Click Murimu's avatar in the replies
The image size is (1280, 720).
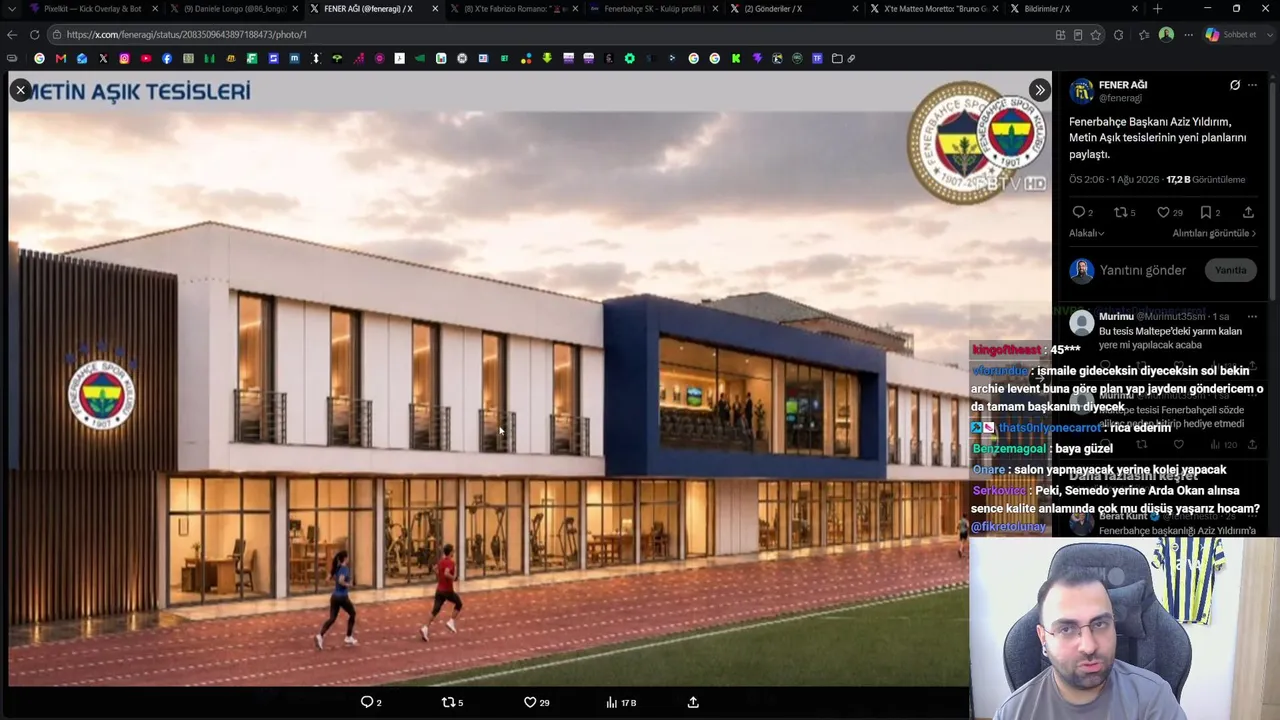[1081, 322]
